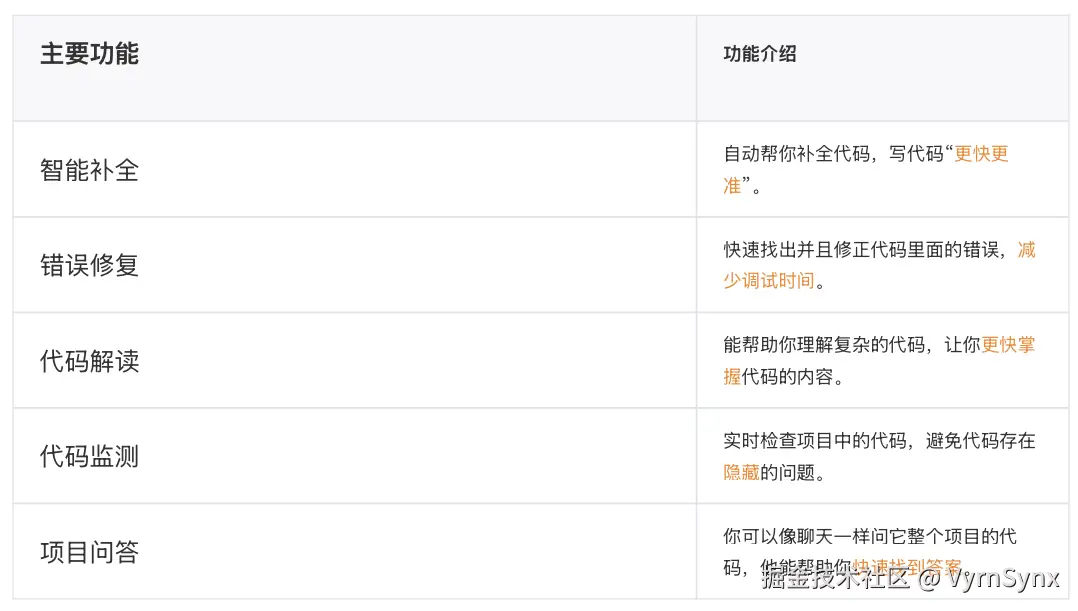Click the phrase 能帮助你理解复杂的代码
This screenshot has width=1078, height=611.
pyautogui.click(x=825, y=345)
